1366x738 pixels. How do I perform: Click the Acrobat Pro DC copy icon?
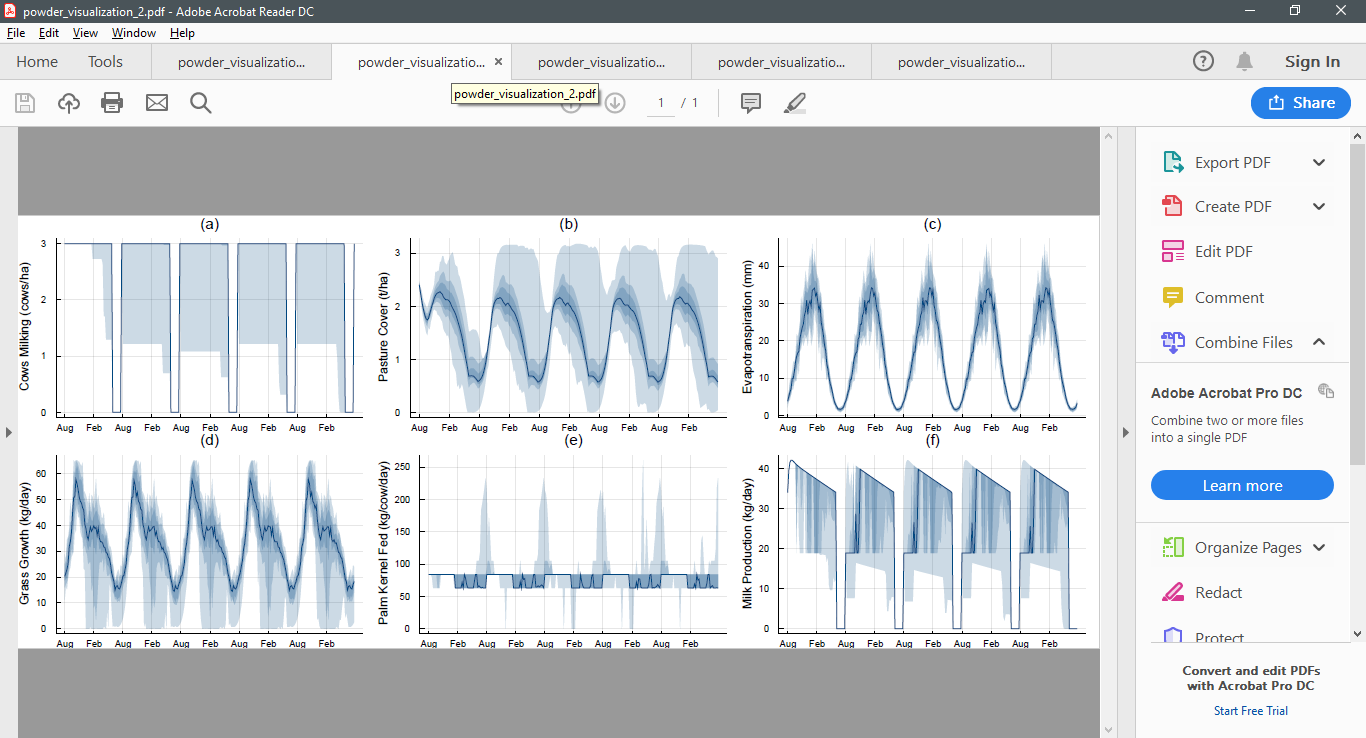1326,390
